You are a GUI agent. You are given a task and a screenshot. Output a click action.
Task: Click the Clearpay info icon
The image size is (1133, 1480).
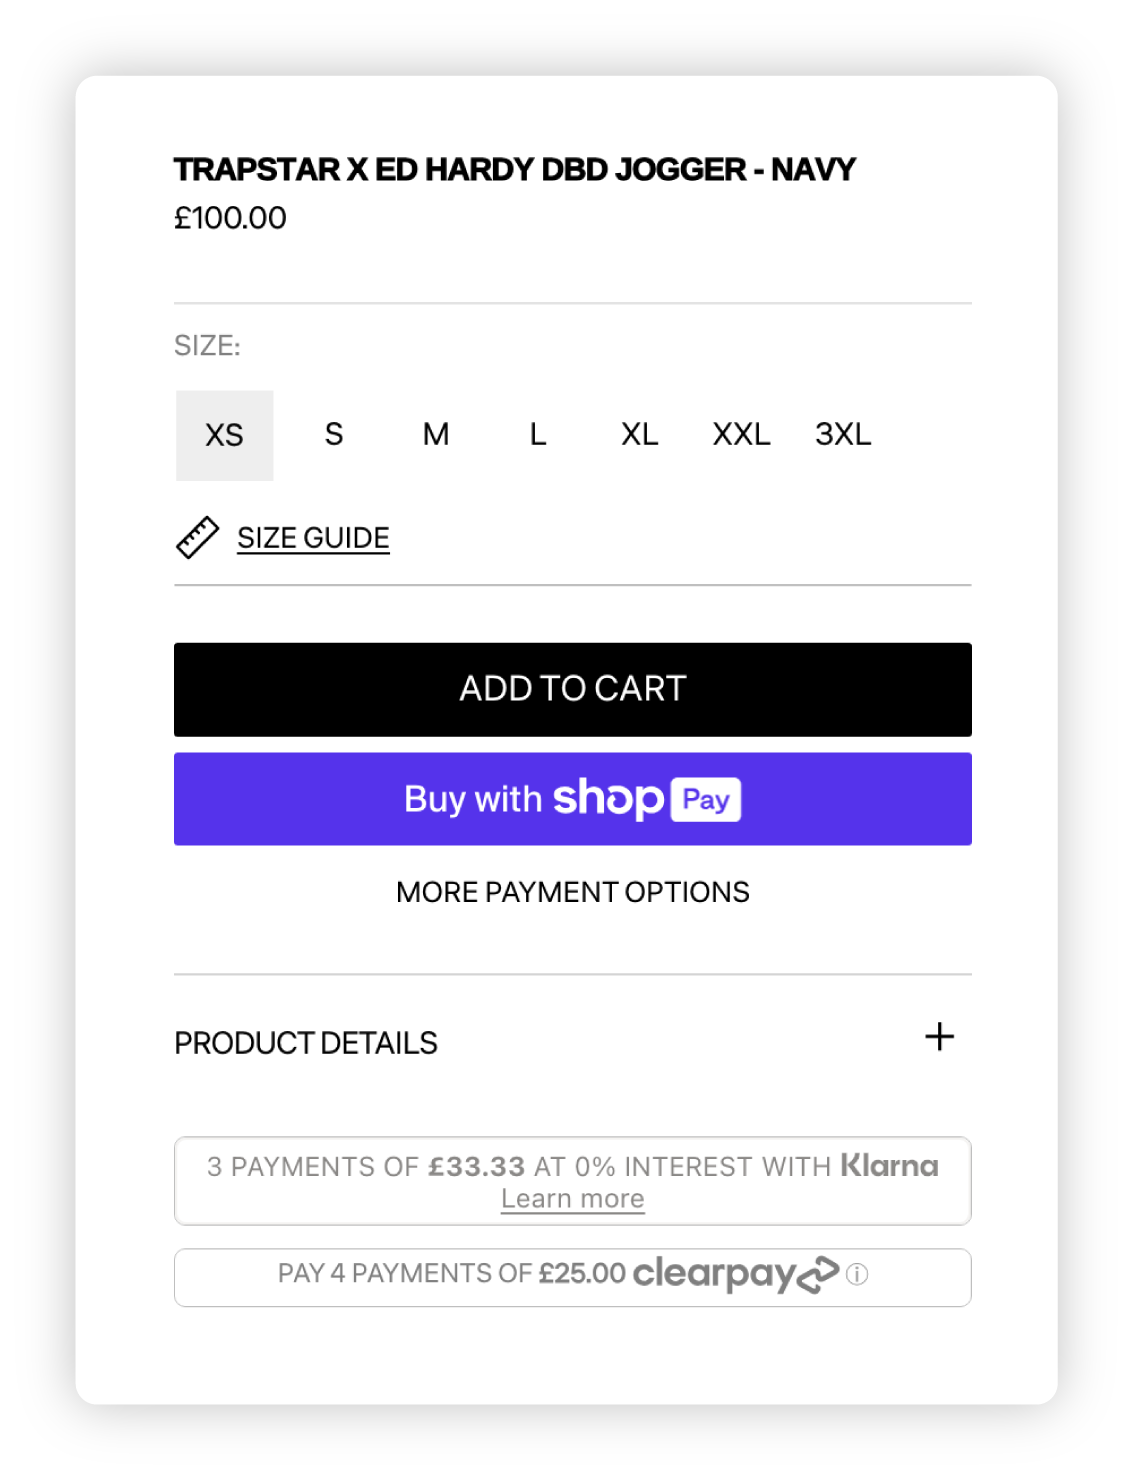[x=857, y=1275]
